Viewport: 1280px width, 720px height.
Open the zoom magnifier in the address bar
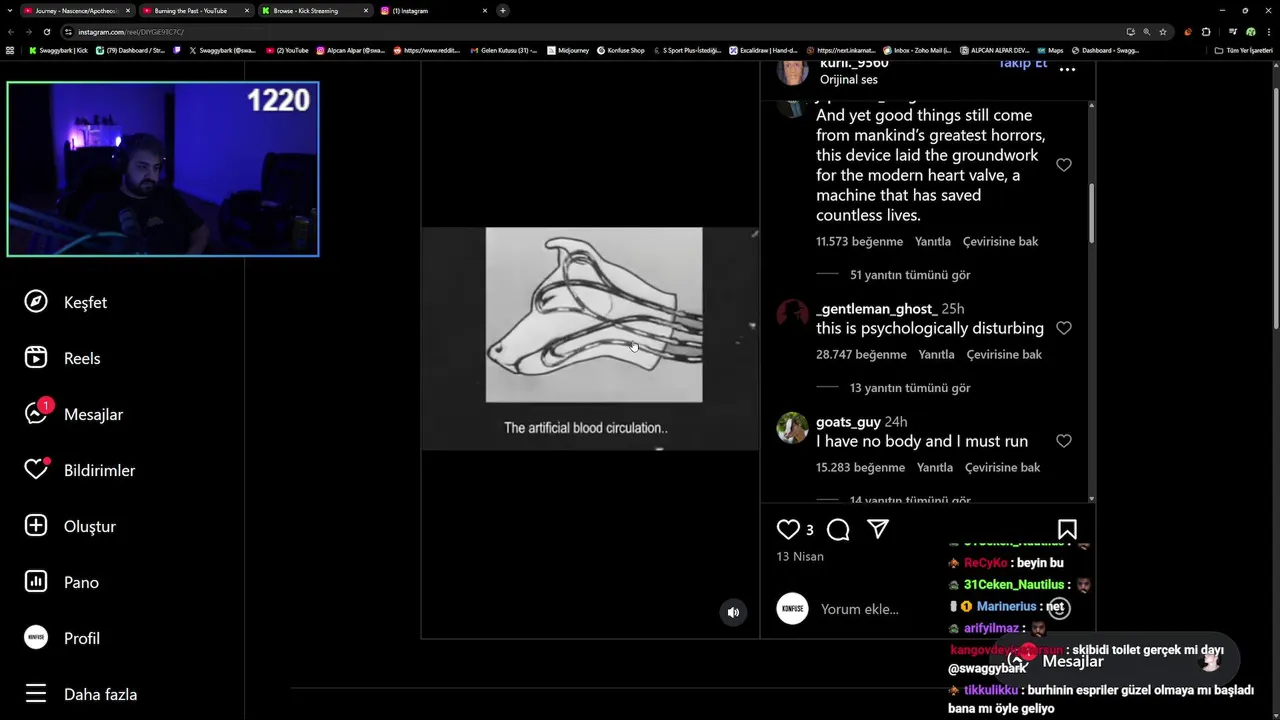[x=1147, y=32]
